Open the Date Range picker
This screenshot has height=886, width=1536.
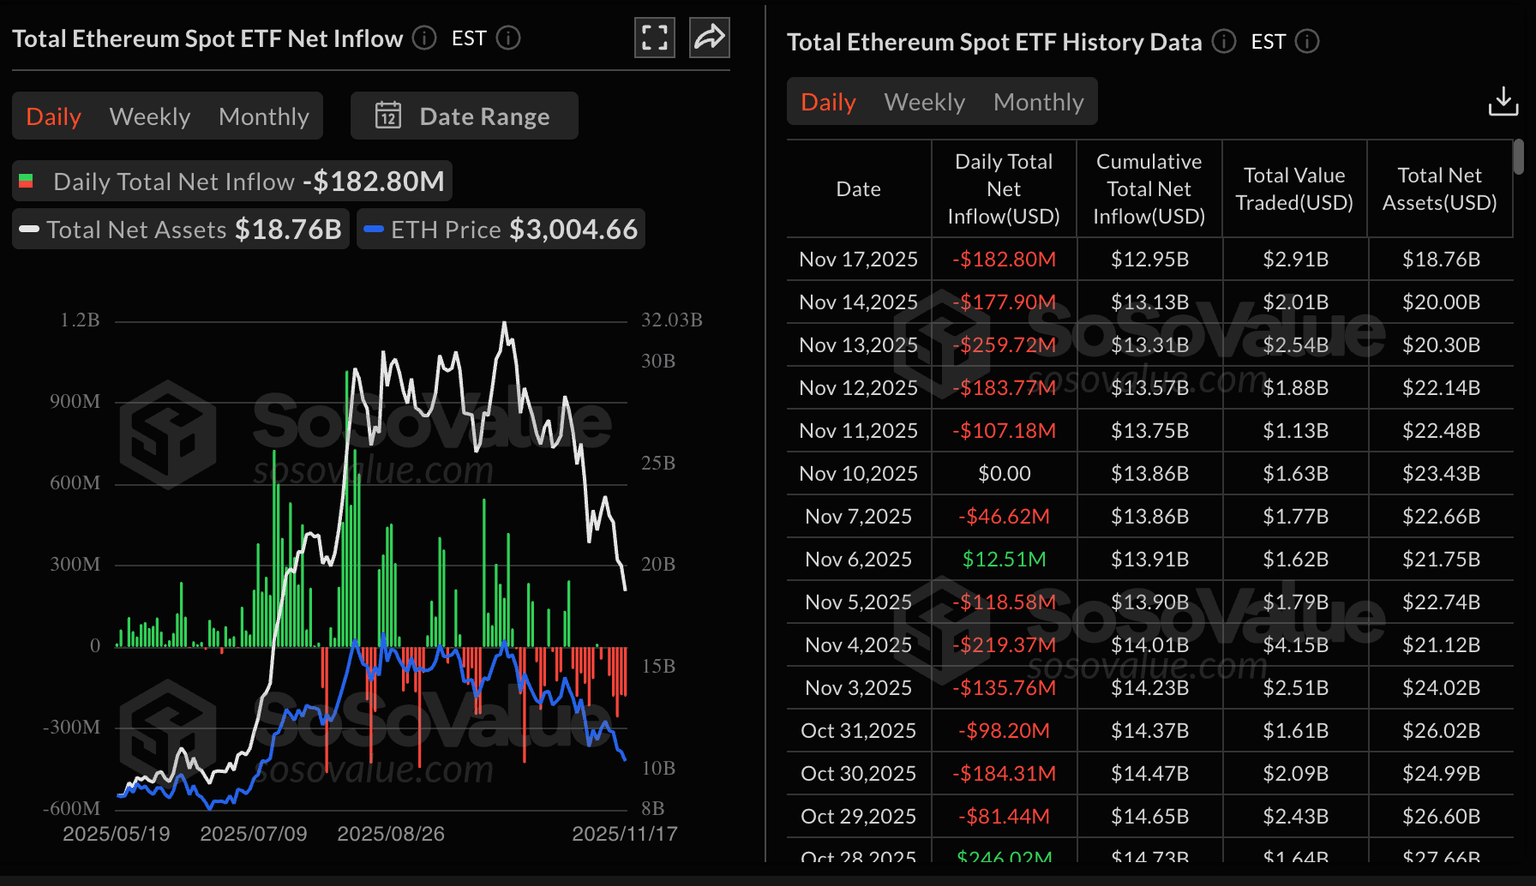[x=465, y=116]
